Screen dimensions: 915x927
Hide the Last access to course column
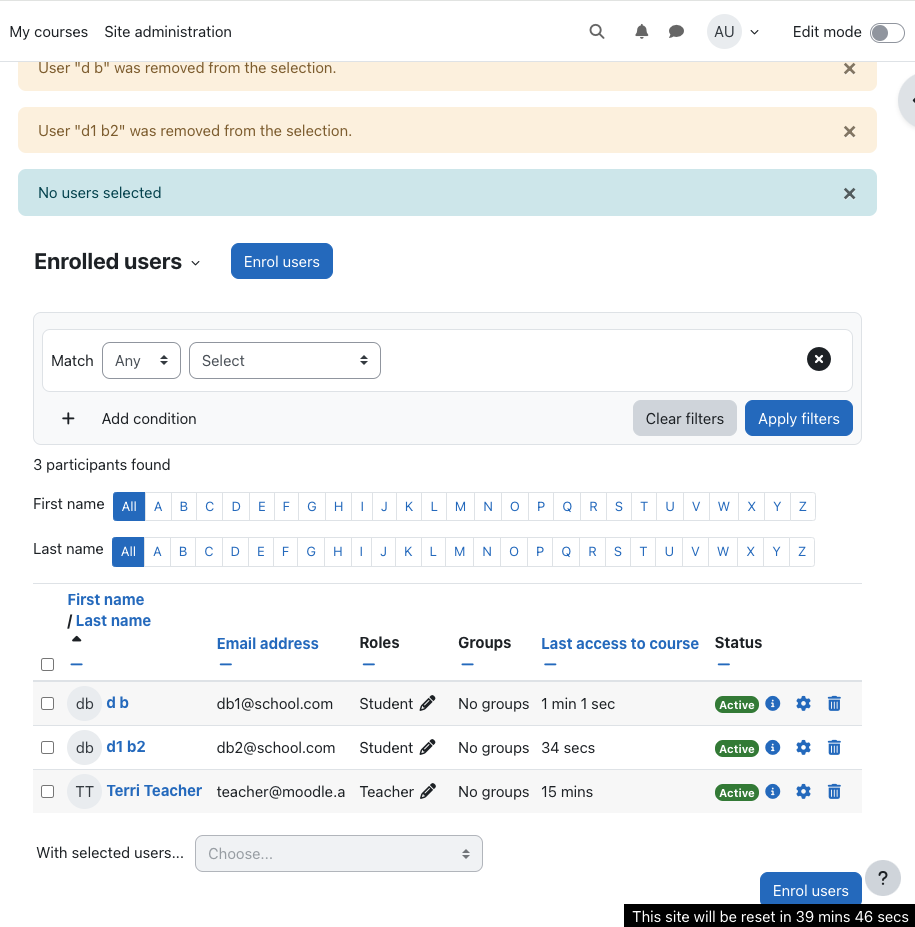pyautogui.click(x=550, y=664)
